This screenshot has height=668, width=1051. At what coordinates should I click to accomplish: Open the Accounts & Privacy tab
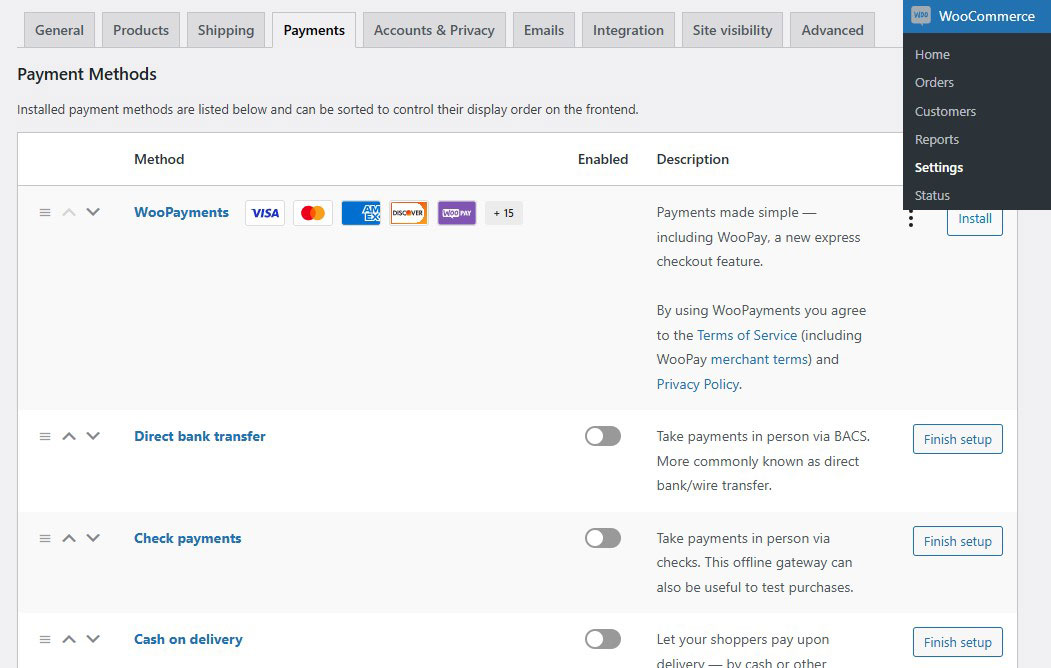(434, 30)
